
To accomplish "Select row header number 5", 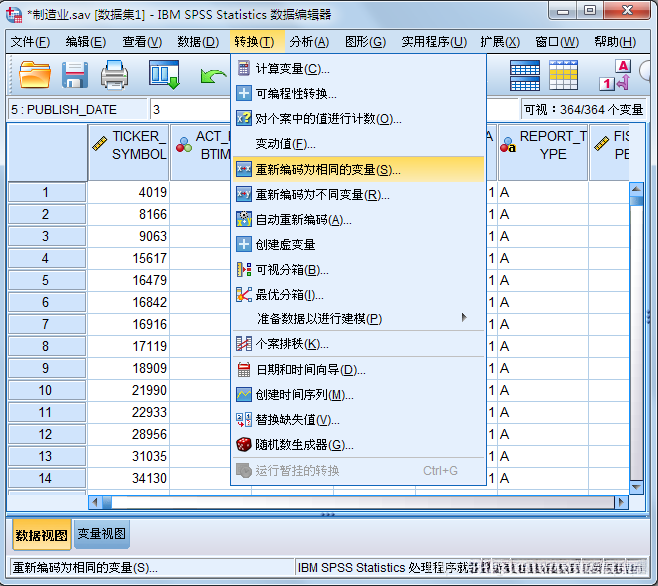I will coord(47,280).
